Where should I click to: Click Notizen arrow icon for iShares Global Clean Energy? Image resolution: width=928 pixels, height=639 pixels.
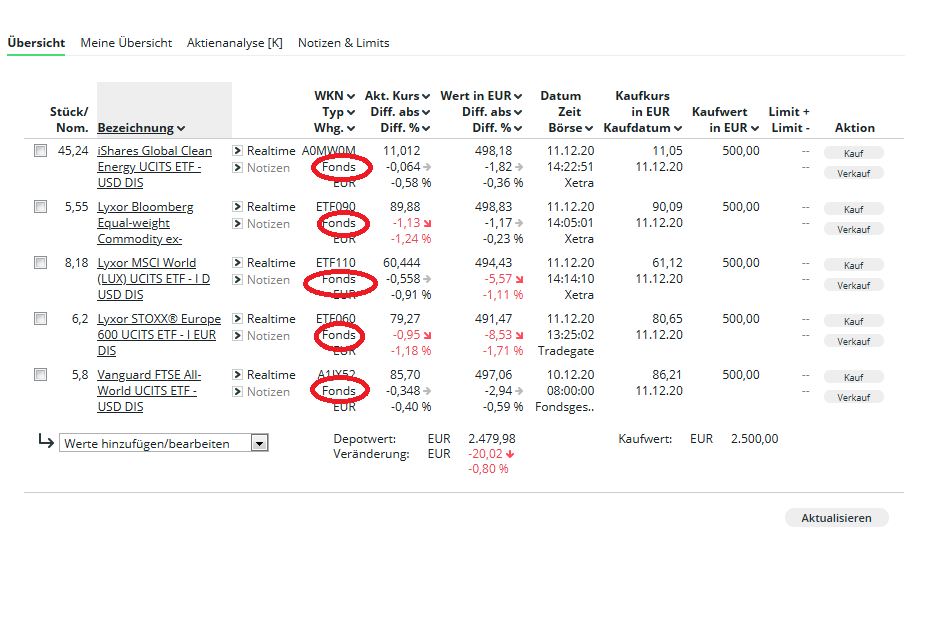click(x=237, y=168)
